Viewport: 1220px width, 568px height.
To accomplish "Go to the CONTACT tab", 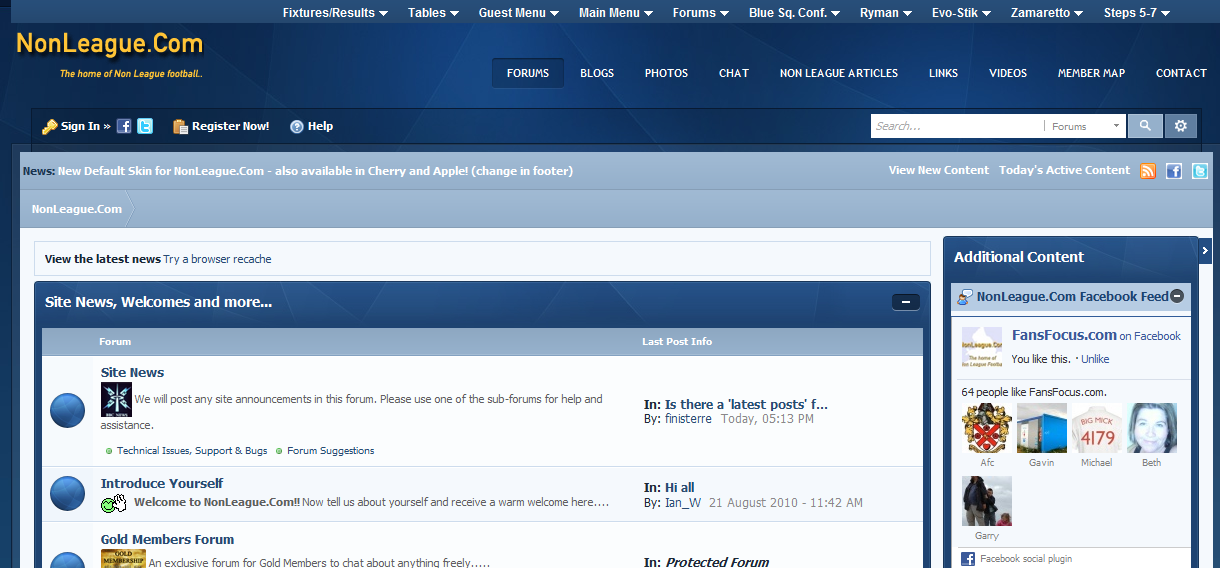I will tap(1181, 73).
